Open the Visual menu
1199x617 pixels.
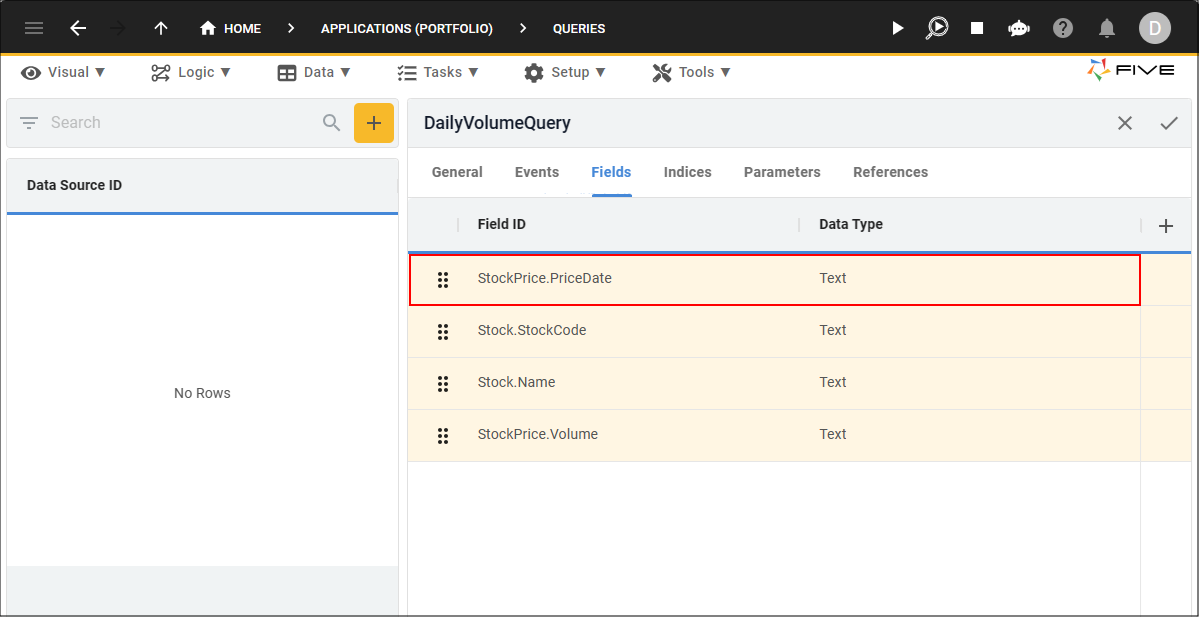(x=63, y=73)
